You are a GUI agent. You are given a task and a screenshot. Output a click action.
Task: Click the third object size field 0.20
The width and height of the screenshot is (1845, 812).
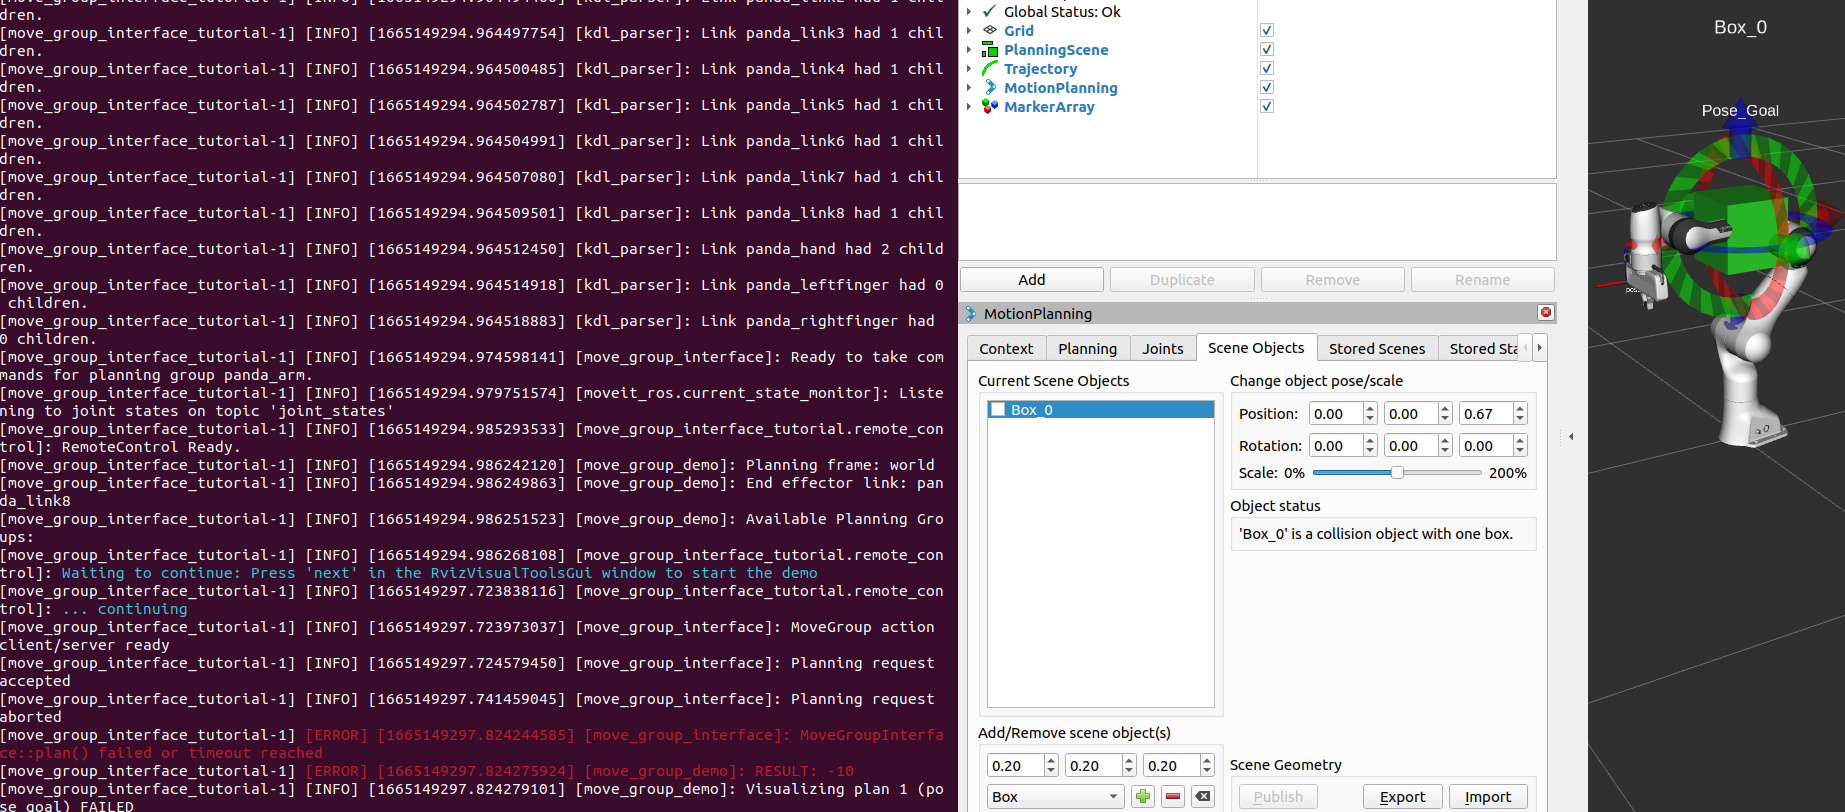coord(1172,766)
